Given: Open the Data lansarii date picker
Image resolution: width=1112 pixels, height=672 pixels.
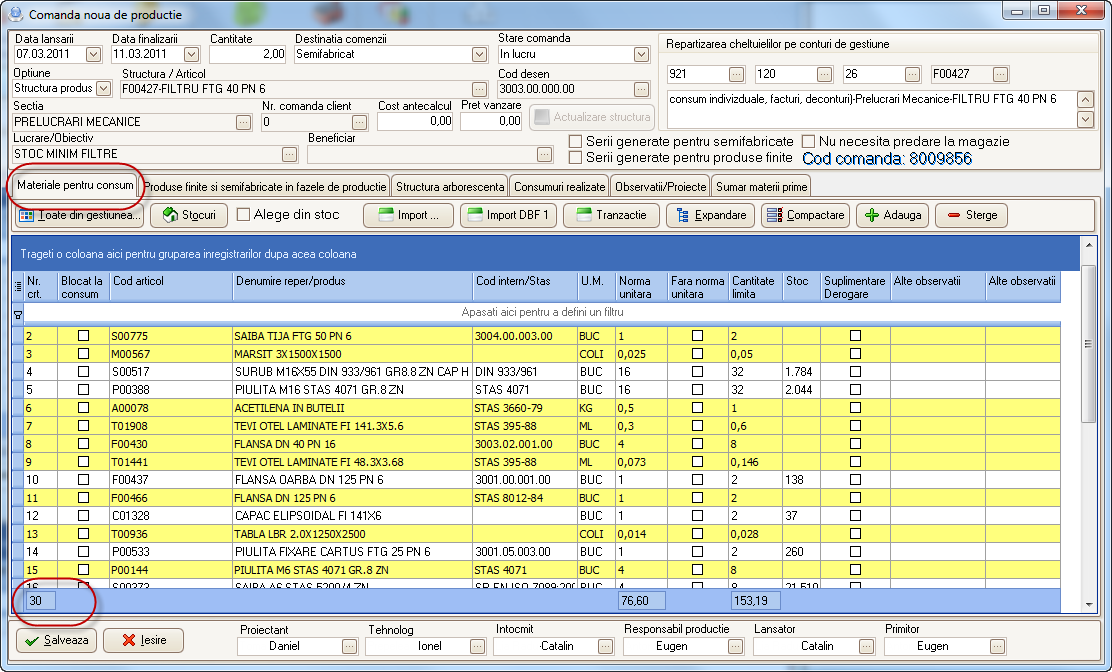Looking at the screenshot, I should (x=94, y=54).
